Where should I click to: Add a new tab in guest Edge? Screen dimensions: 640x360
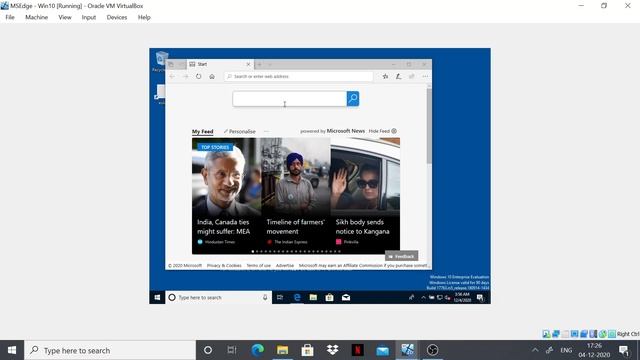tap(260, 64)
